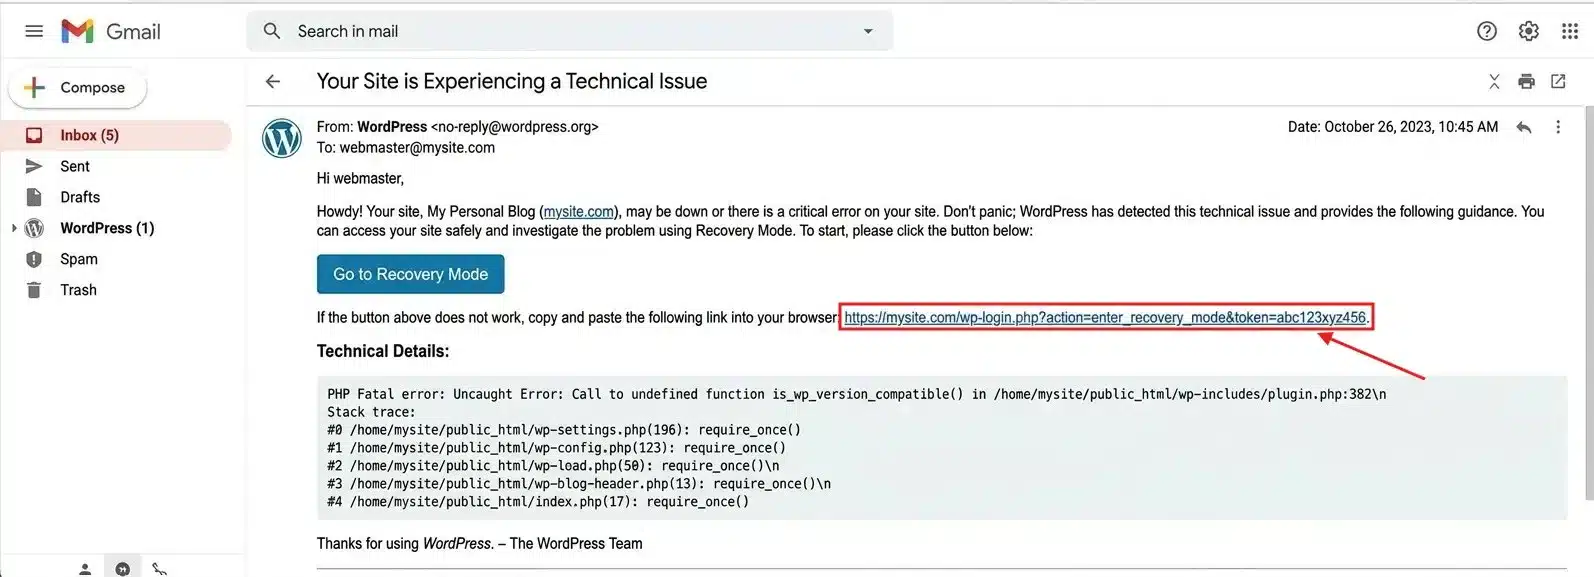The height and width of the screenshot is (577, 1594).
Task: Click the Trash bin icon
Action: 34,290
